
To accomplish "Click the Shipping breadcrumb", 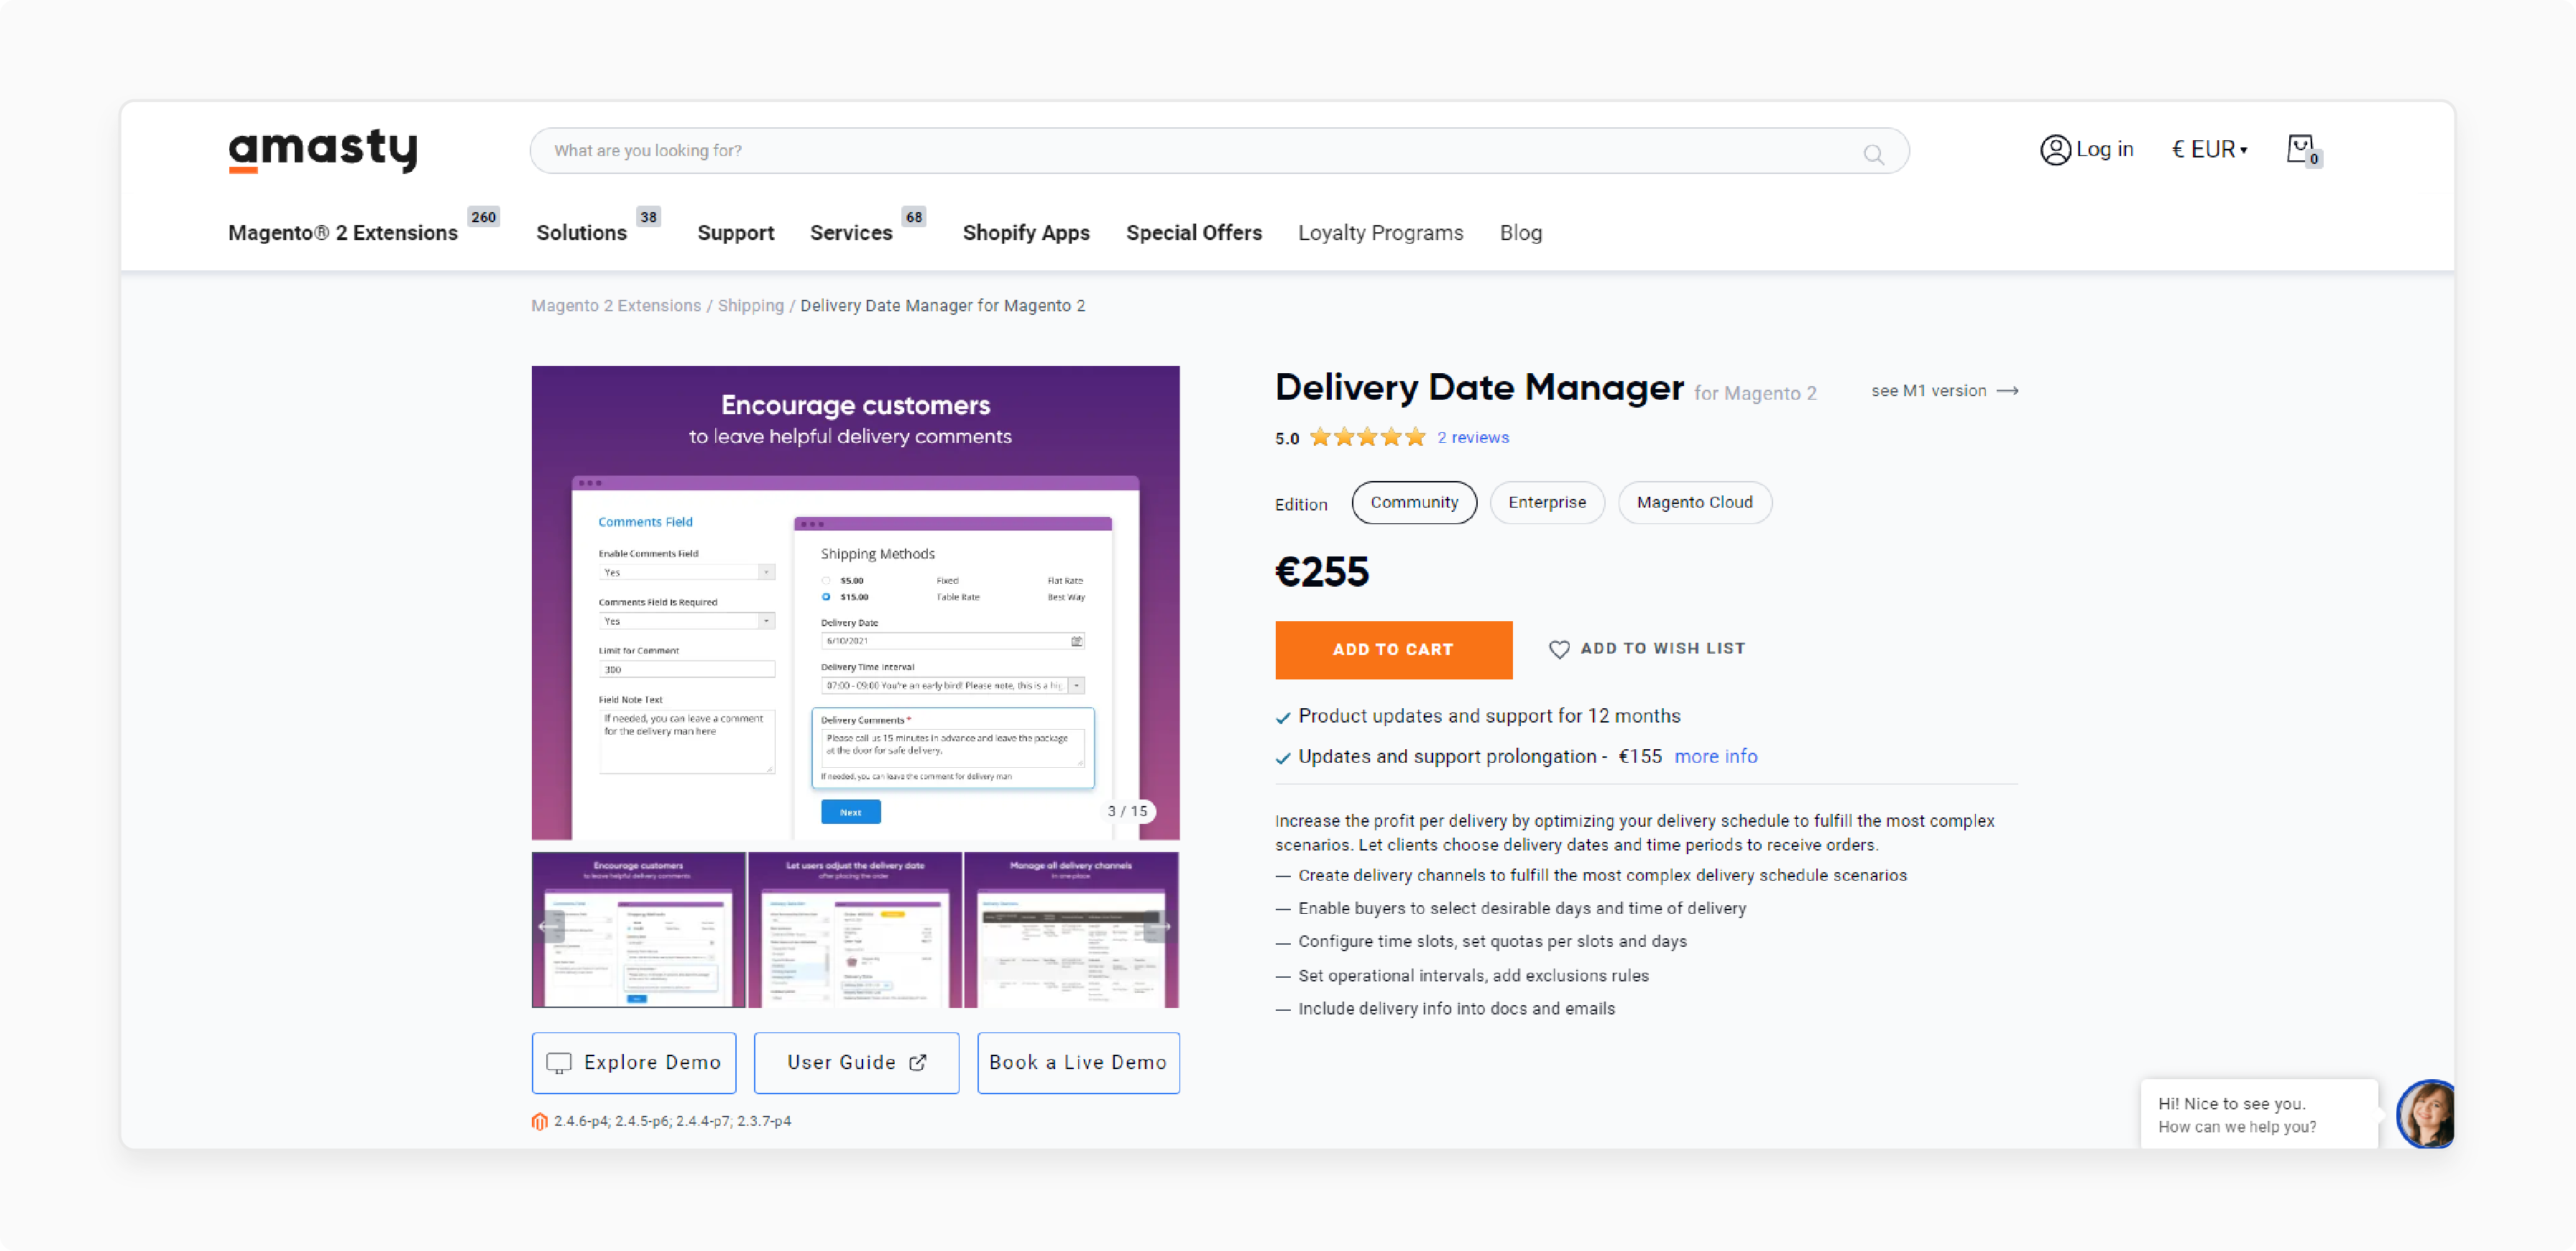I will 750,306.
